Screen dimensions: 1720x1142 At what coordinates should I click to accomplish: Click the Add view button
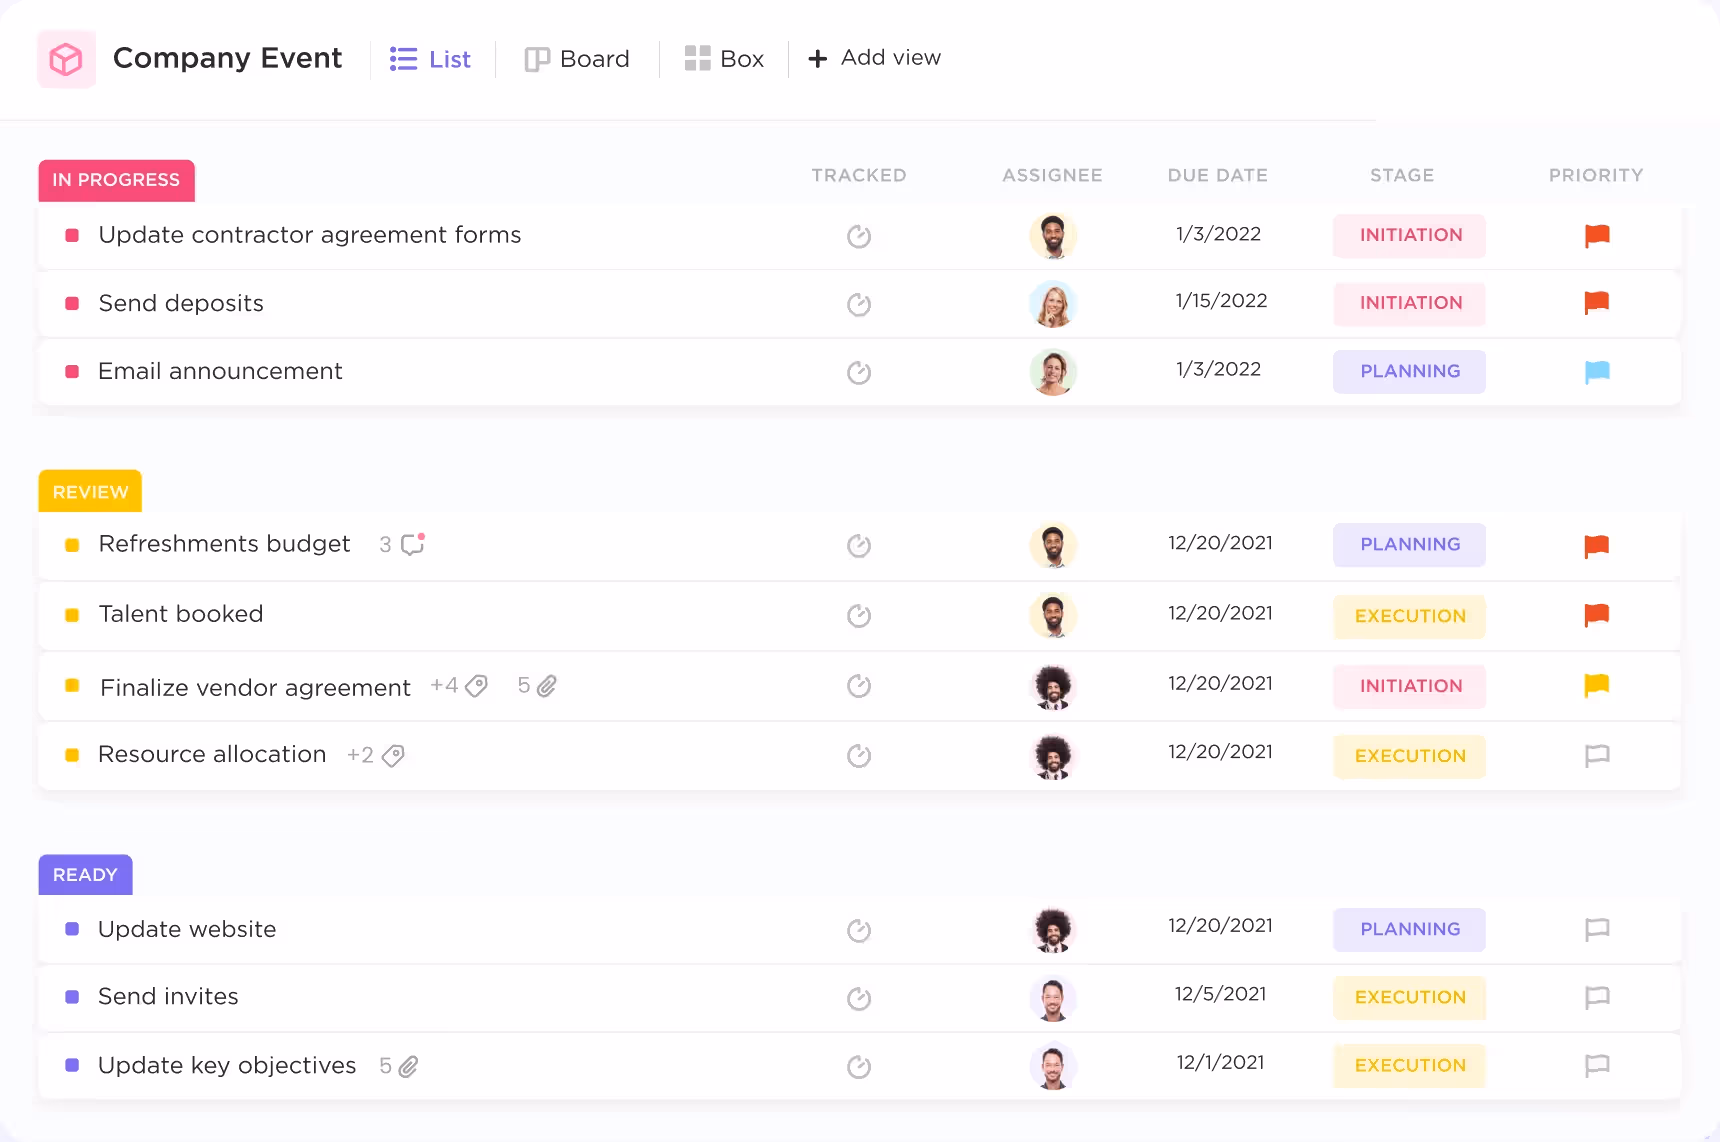[873, 58]
